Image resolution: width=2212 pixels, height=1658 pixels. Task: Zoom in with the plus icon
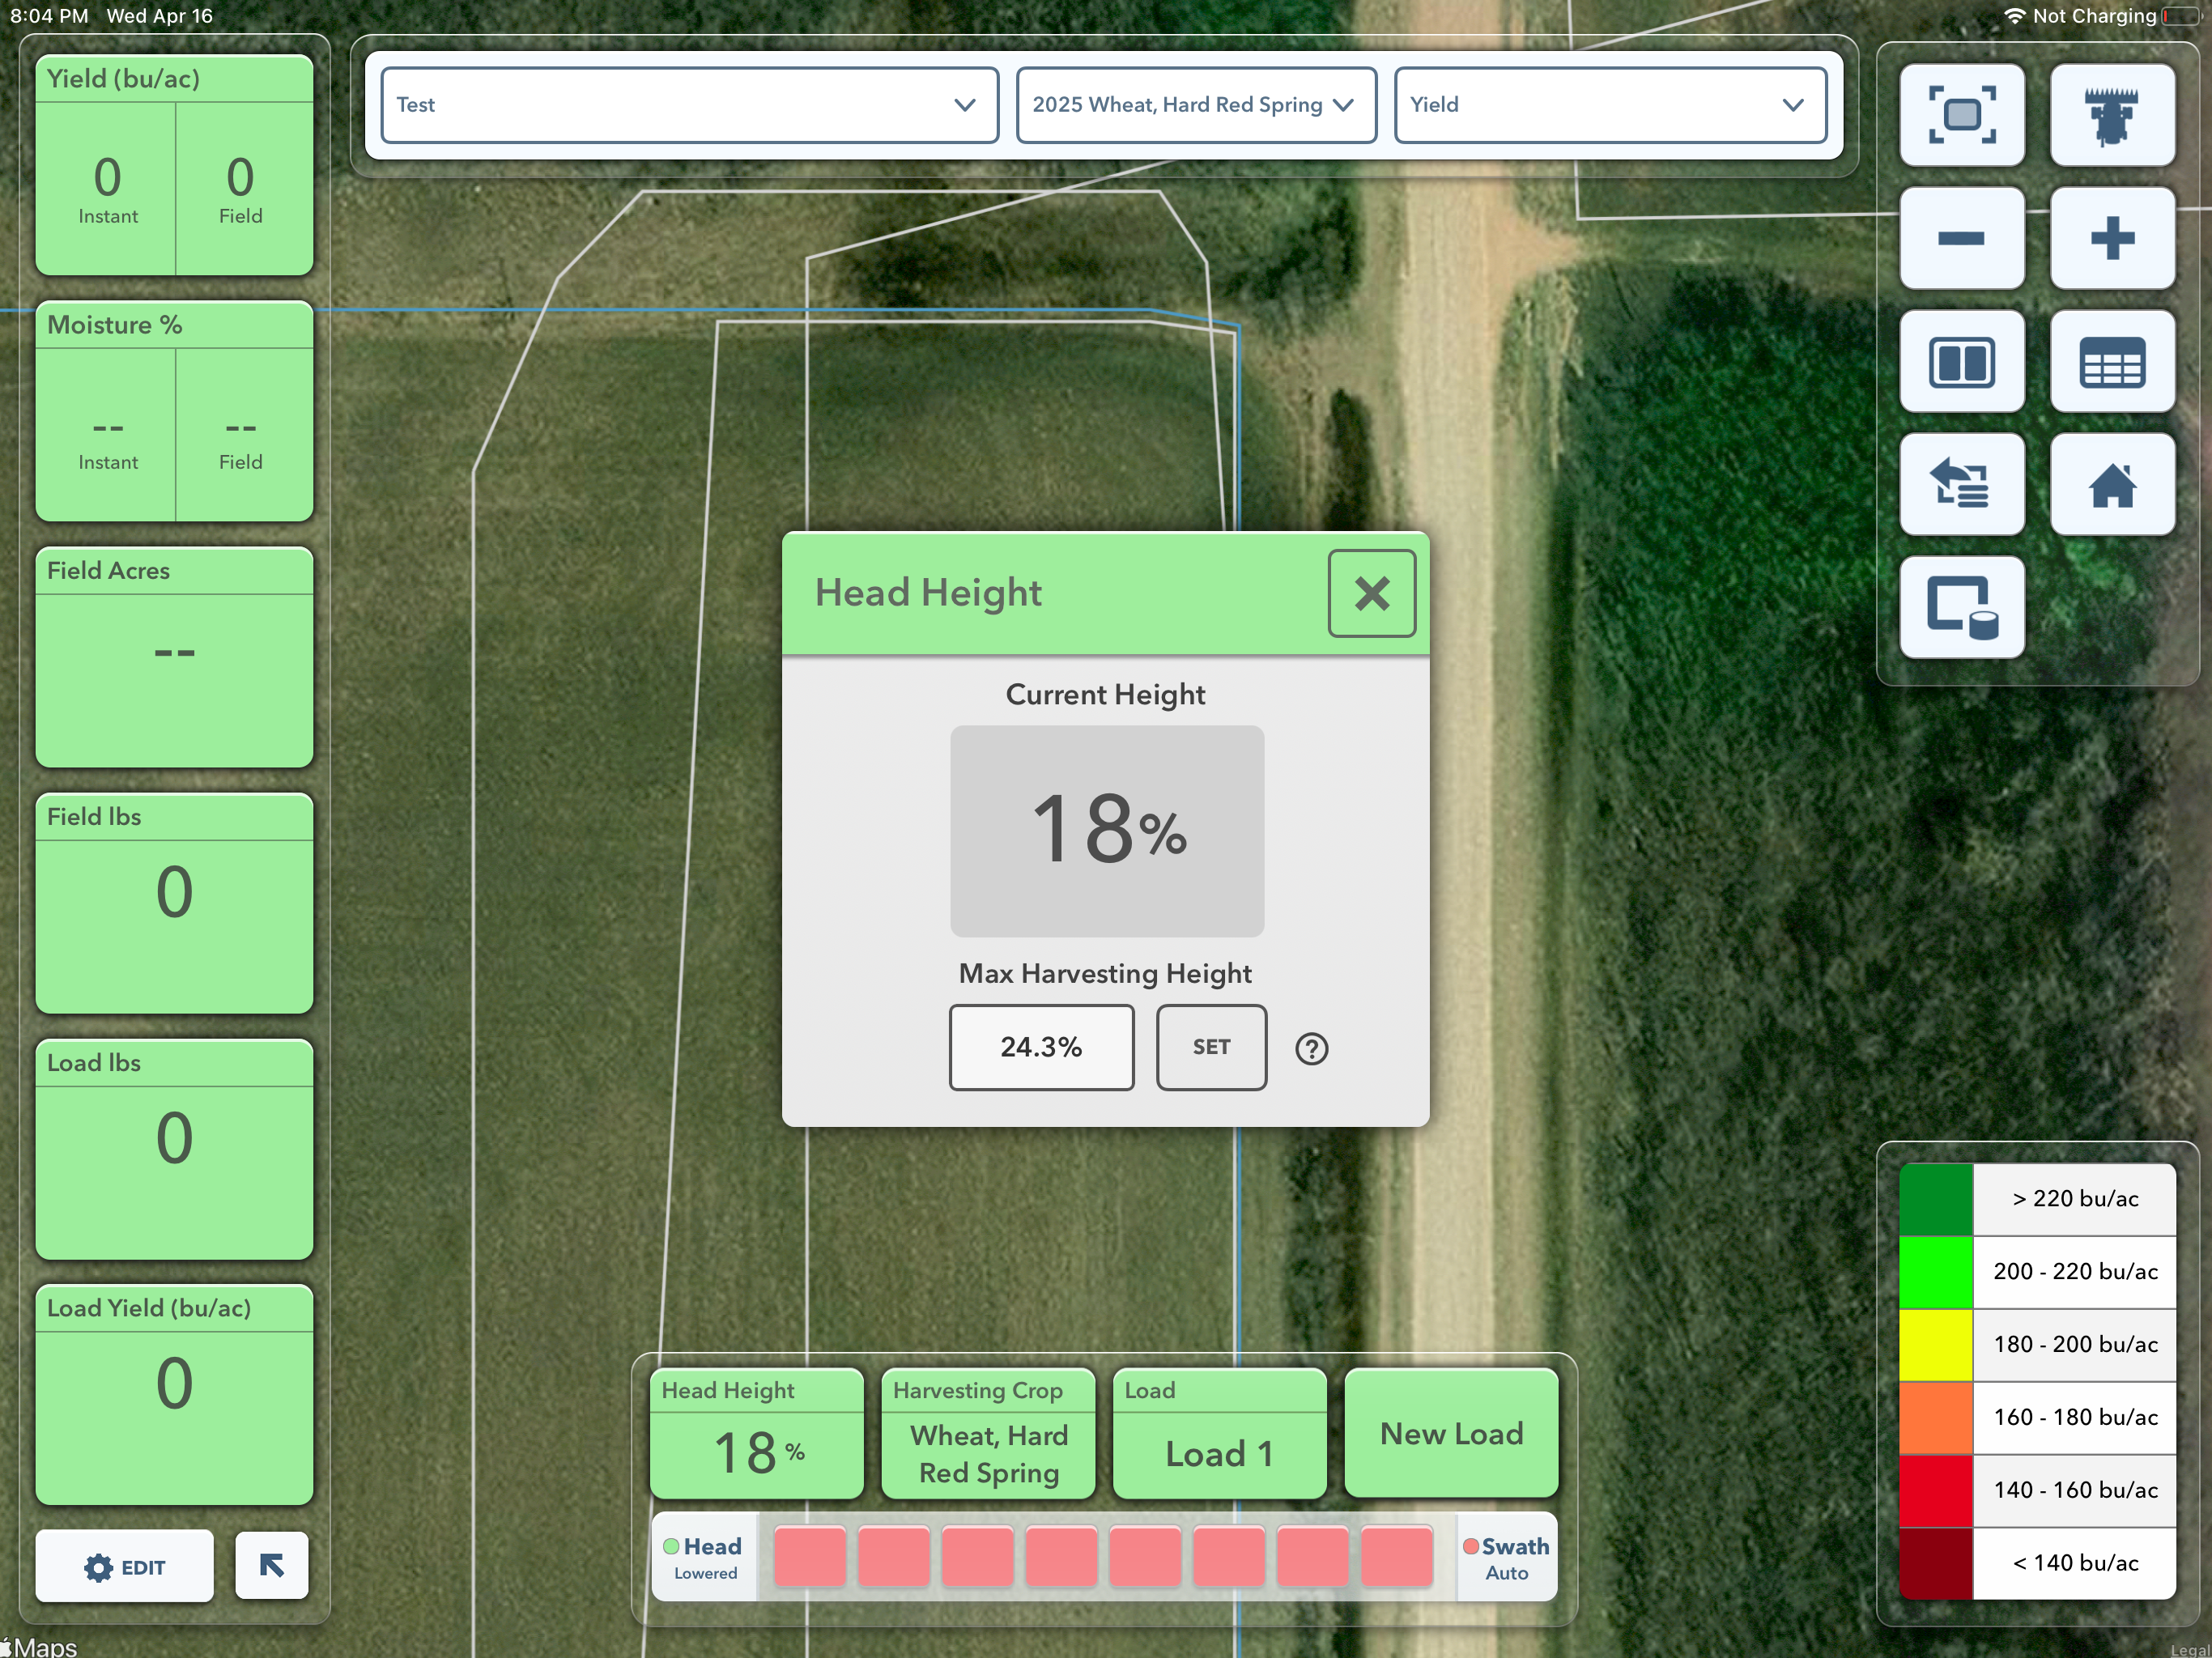(x=2111, y=238)
